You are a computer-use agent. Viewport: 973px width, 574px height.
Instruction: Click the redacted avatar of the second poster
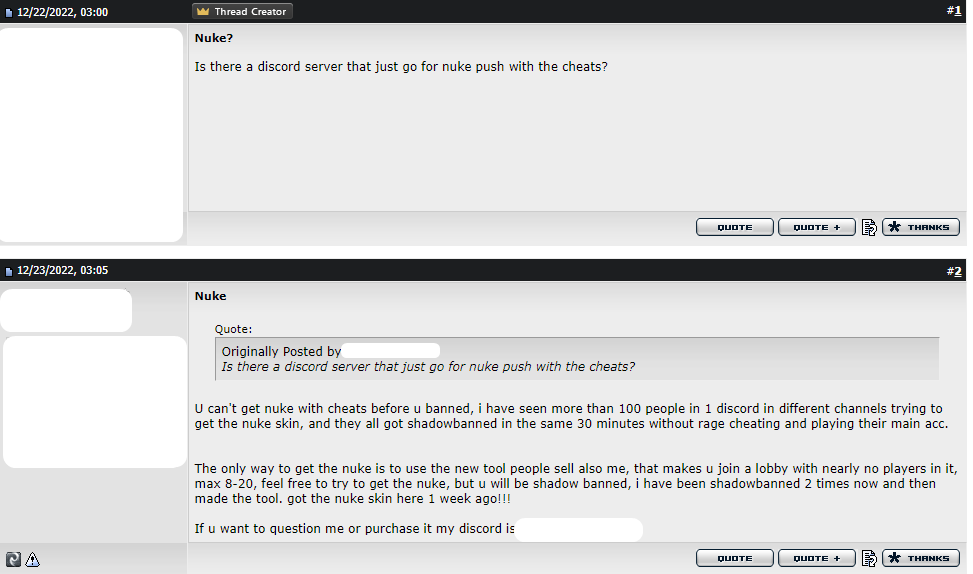[x=95, y=402]
